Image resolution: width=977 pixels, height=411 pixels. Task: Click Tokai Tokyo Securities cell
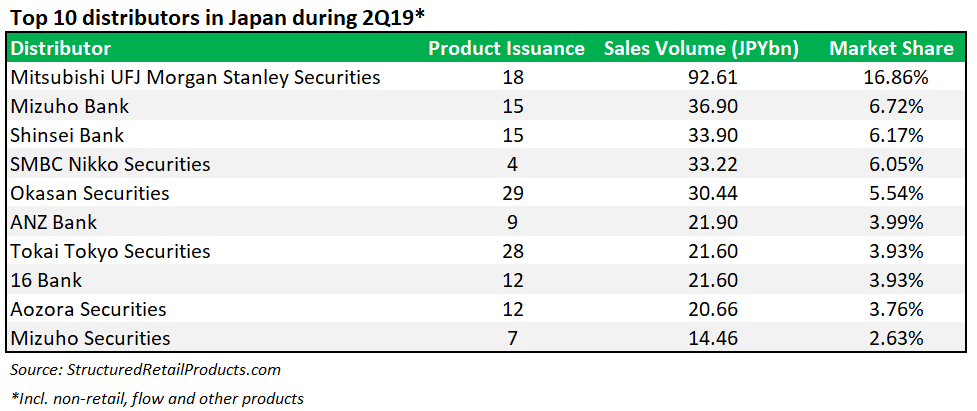(x=110, y=251)
